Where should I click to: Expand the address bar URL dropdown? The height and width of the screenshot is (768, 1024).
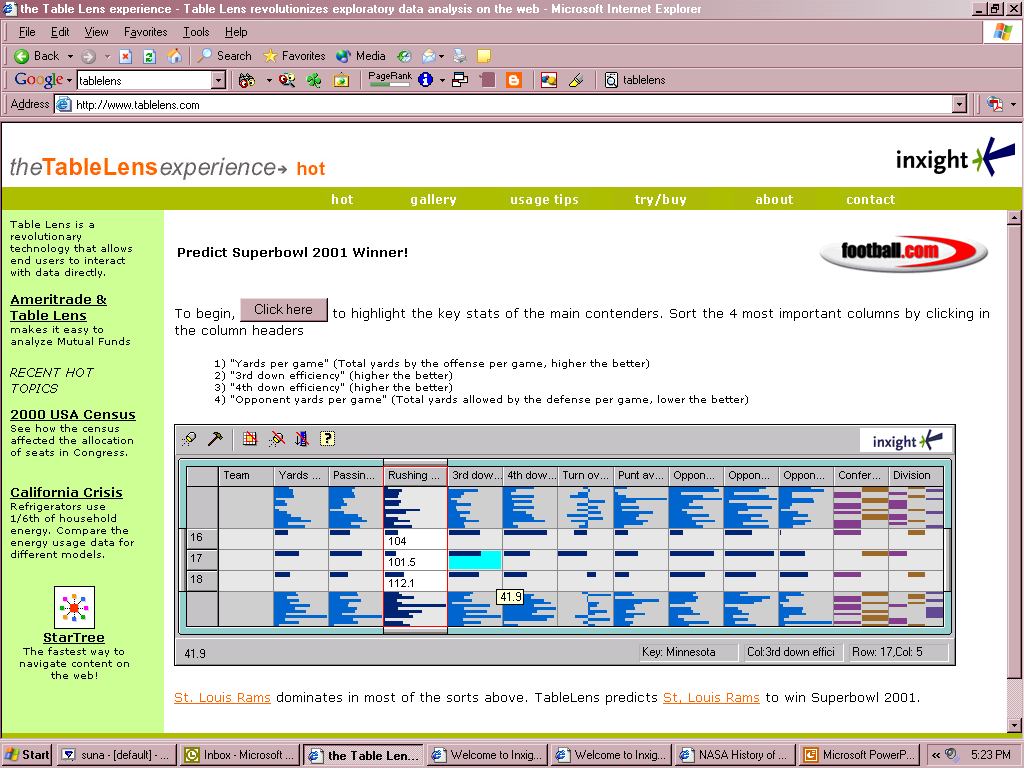click(959, 104)
